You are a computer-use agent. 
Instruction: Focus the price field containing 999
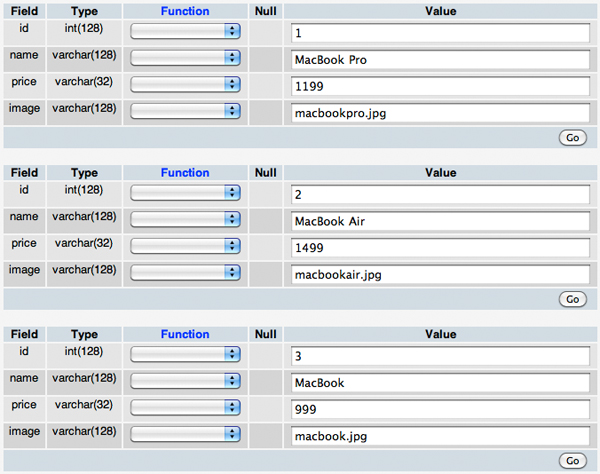440,409
